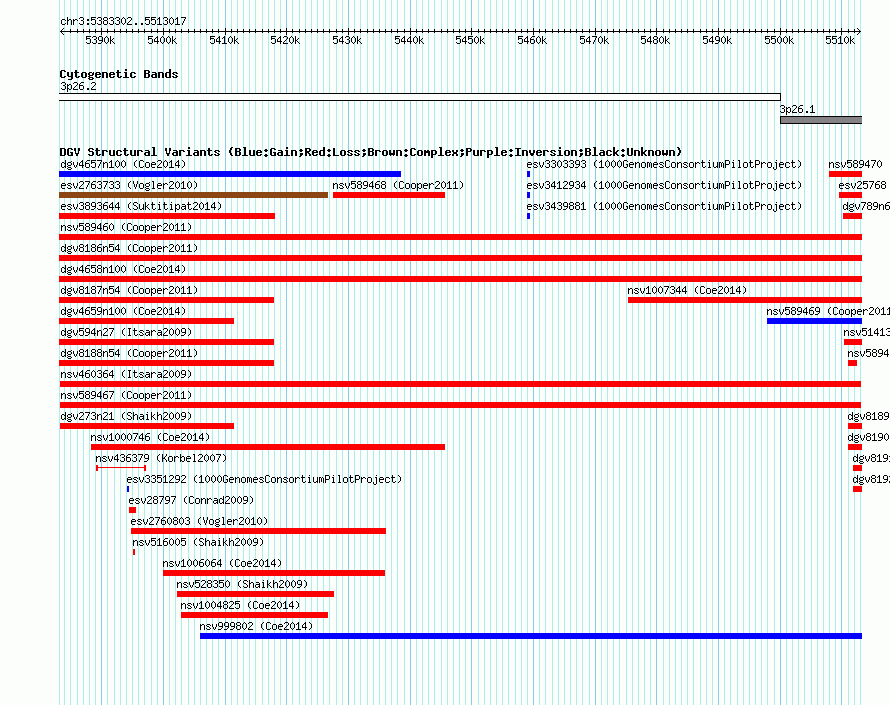Click the esv25768 label

(862, 185)
